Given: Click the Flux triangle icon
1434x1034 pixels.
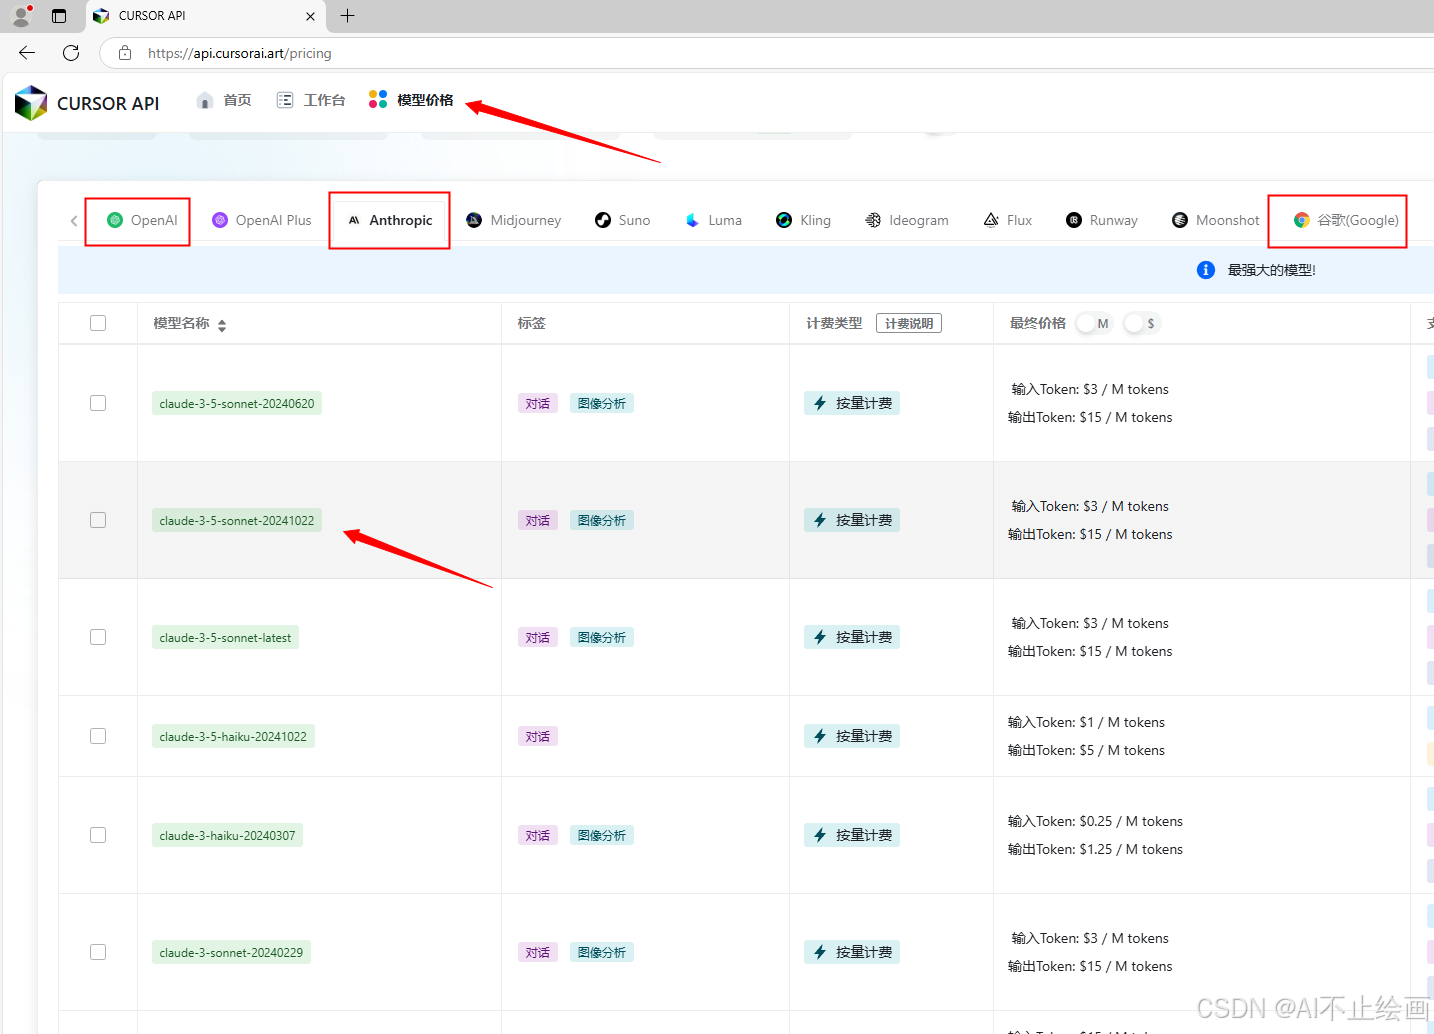Looking at the screenshot, I should [x=991, y=220].
